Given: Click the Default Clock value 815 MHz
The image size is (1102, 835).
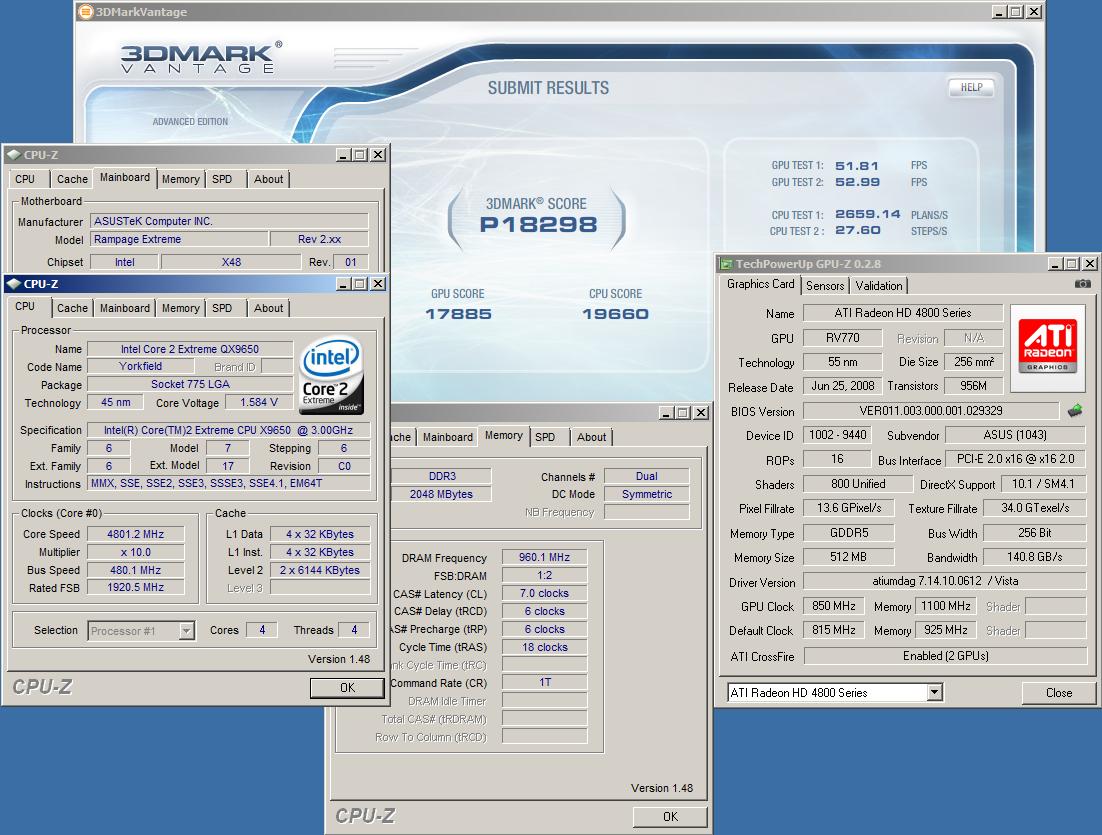Looking at the screenshot, I should click(x=834, y=630).
